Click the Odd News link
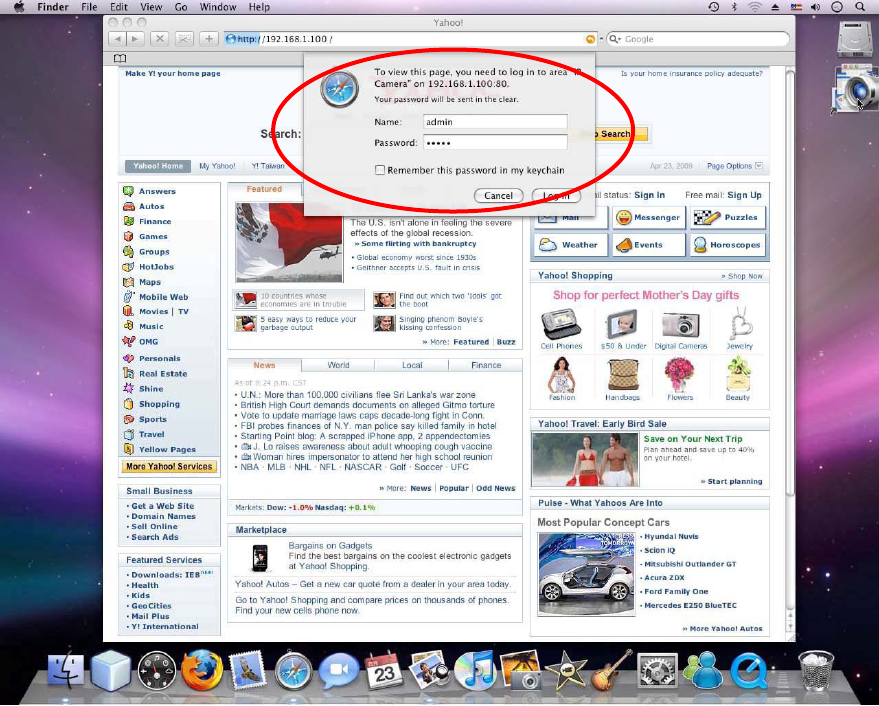This screenshot has height=706, width=879. point(496,488)
